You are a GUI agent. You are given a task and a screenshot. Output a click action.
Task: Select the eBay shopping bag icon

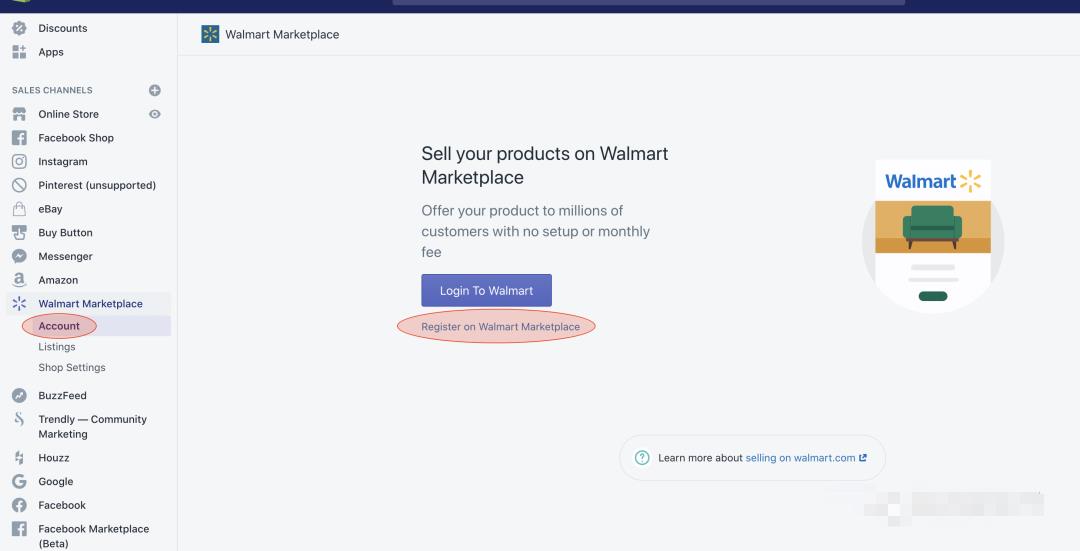(19, 209)
